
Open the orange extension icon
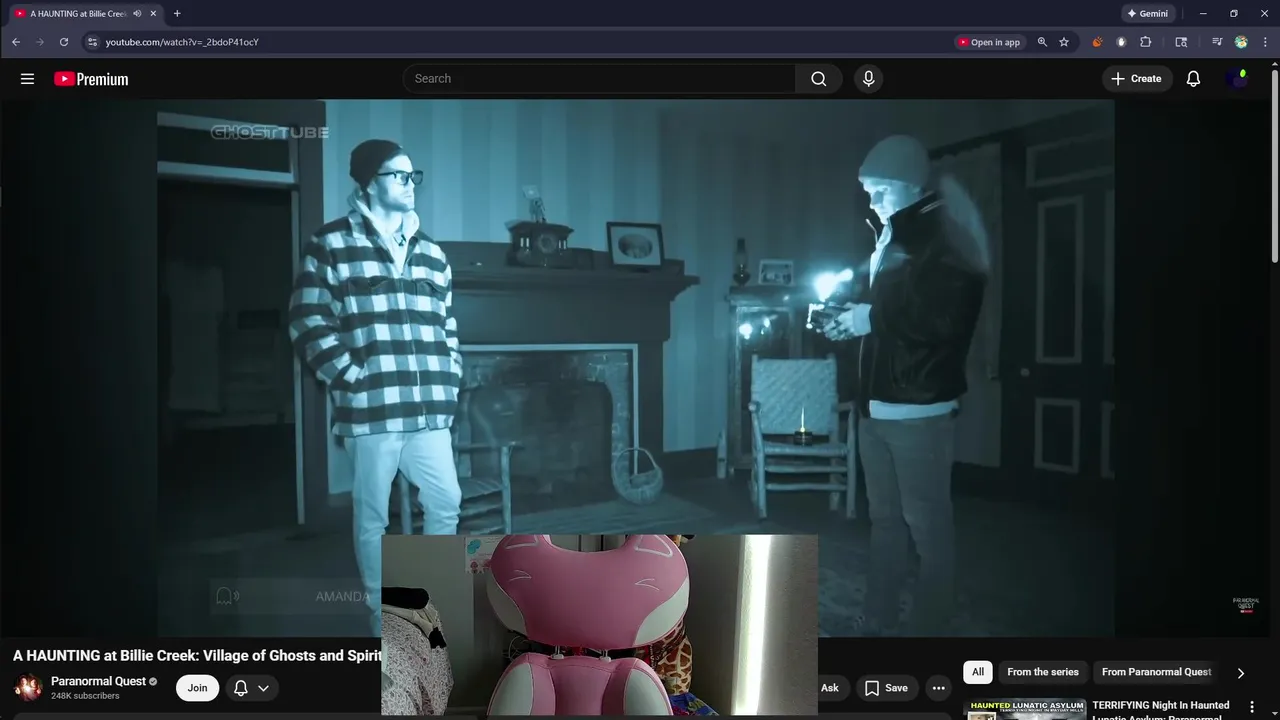tap(1097, 42)
